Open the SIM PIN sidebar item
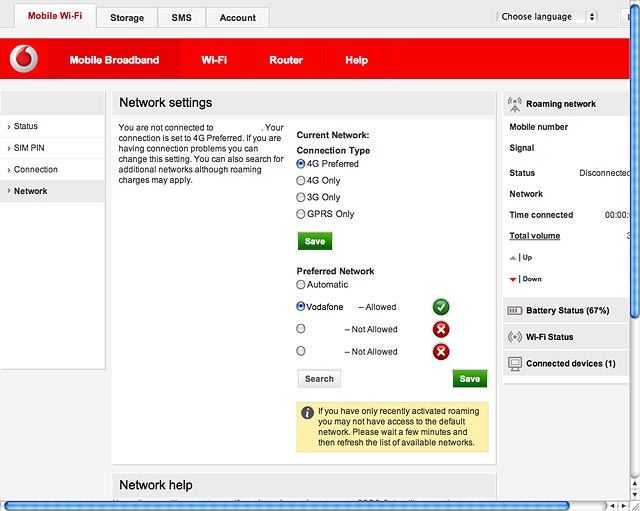Viewport: 640px width, 511px height. click(x=52, y=148)
